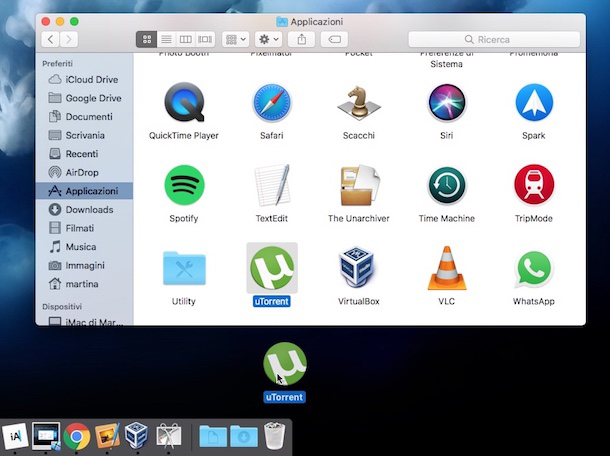610x456 pixels.
Task: Open iCloud Drive in the sidebar
Action: coord(84,79)
